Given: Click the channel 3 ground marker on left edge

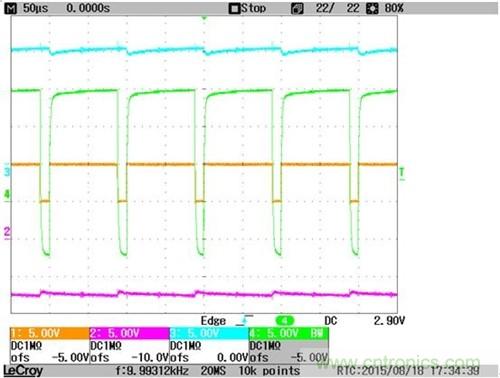Looking at the screenshot, I should coord(7,172).
